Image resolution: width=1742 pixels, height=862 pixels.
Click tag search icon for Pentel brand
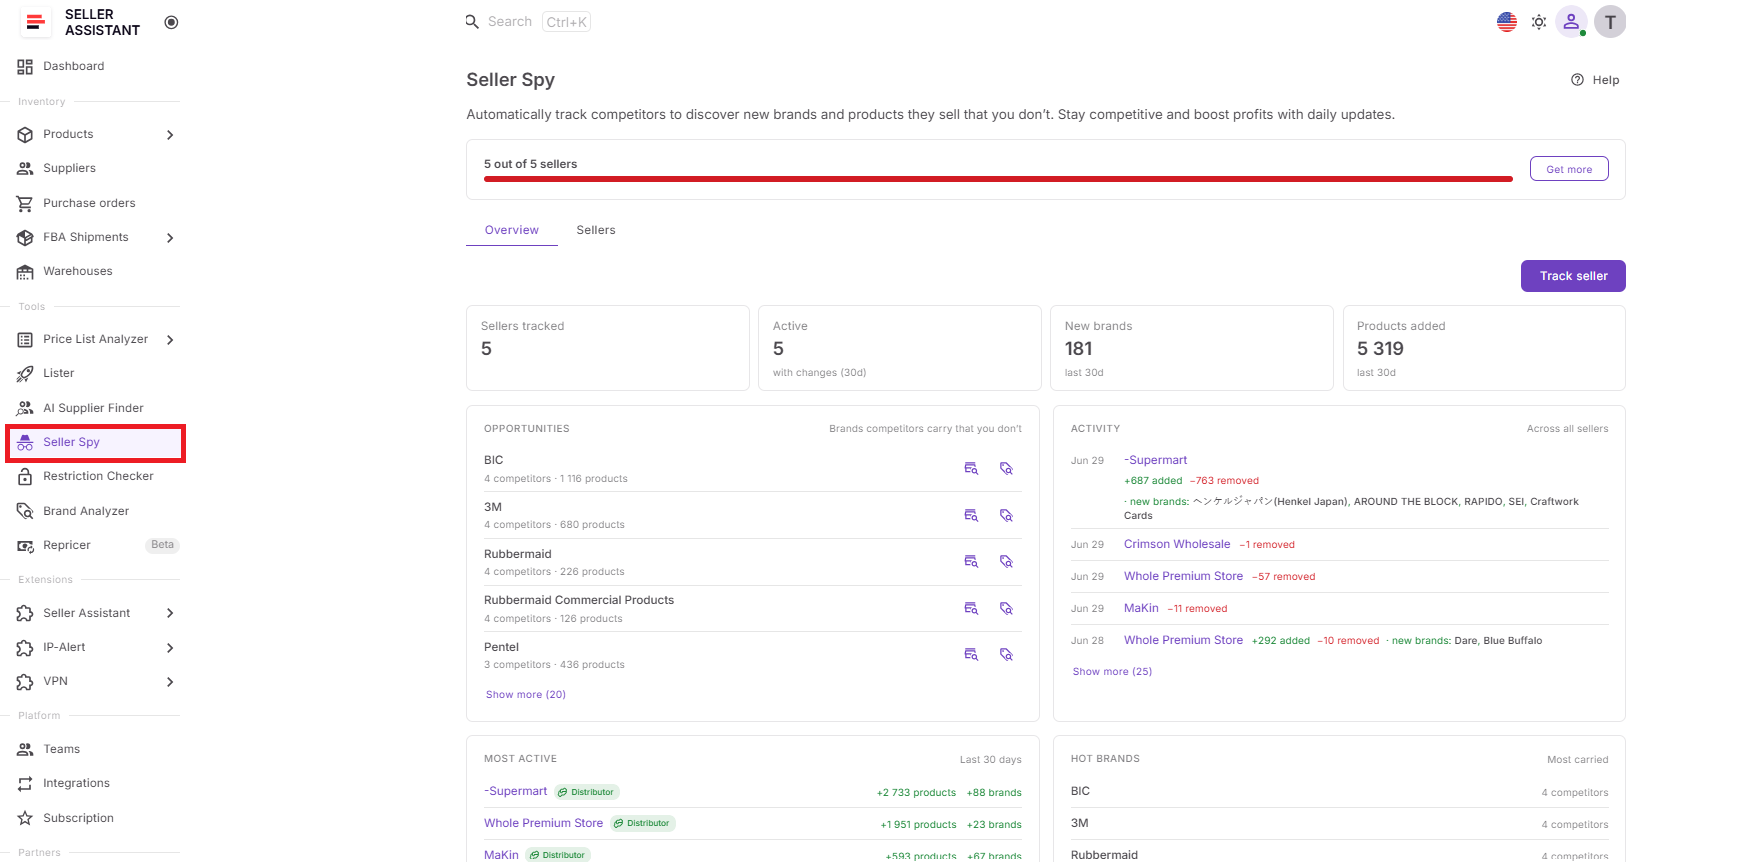1007,654
